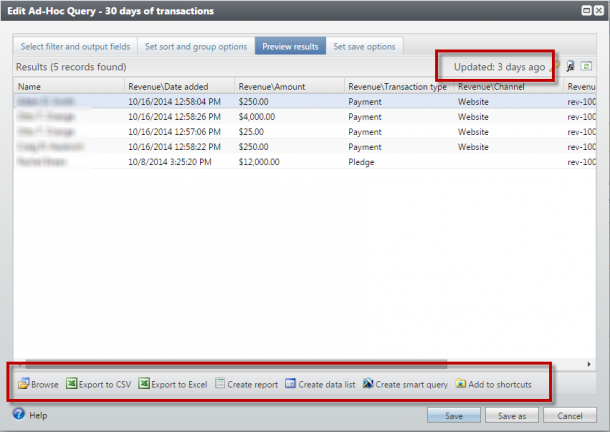Go to Set save options tab
Image resolution: width=610 pixels, height=432 pixels.
click(364, 46)
